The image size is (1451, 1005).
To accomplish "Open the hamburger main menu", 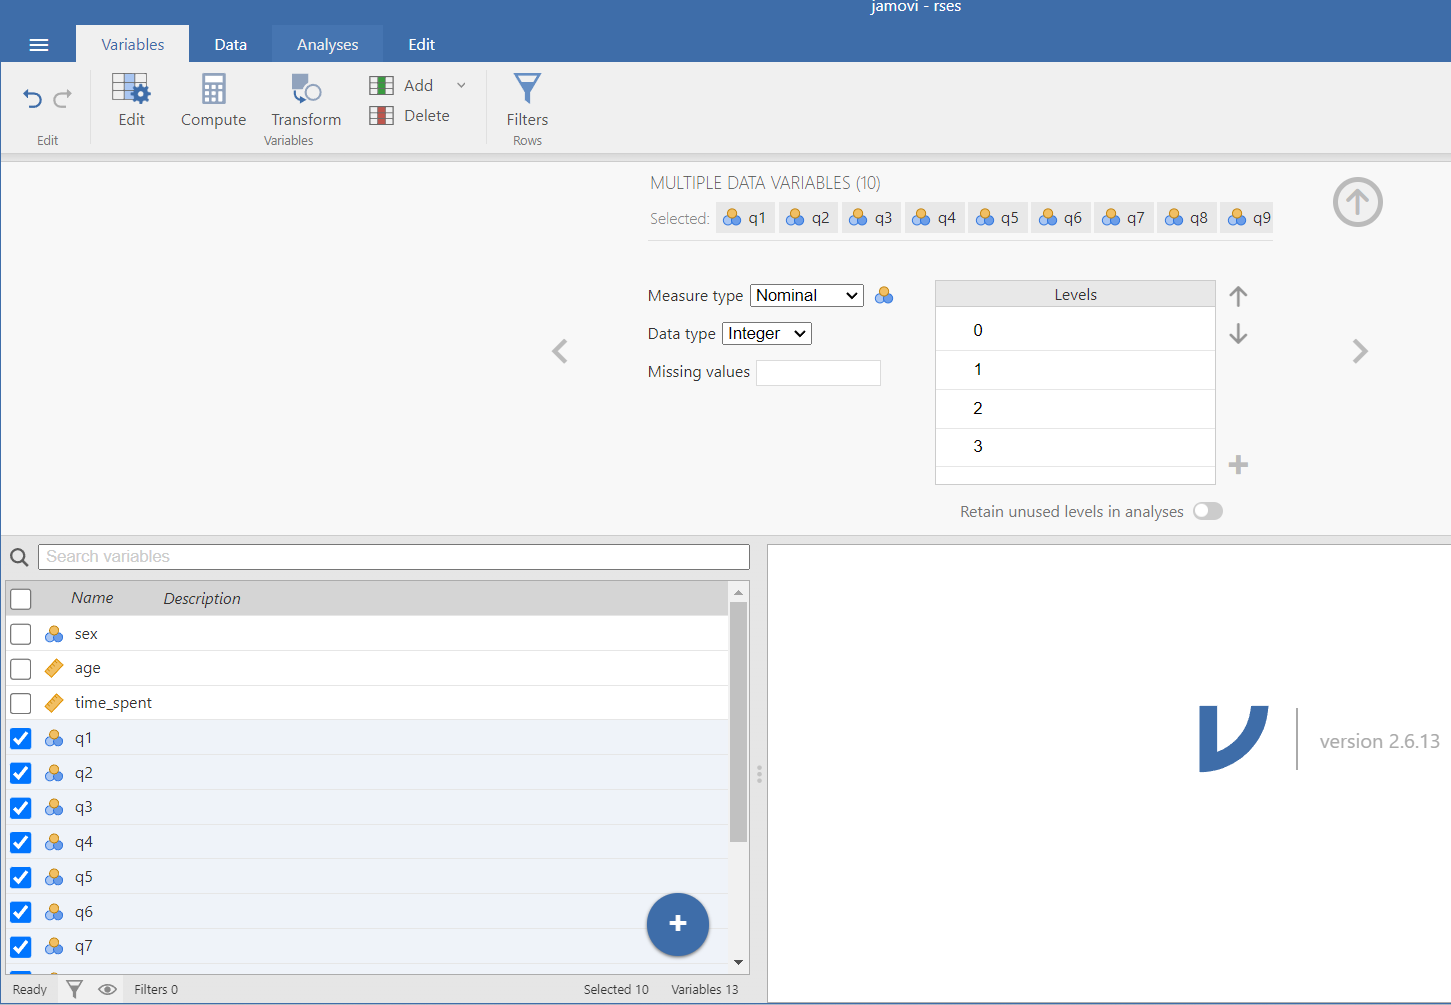I will [39, 45].
